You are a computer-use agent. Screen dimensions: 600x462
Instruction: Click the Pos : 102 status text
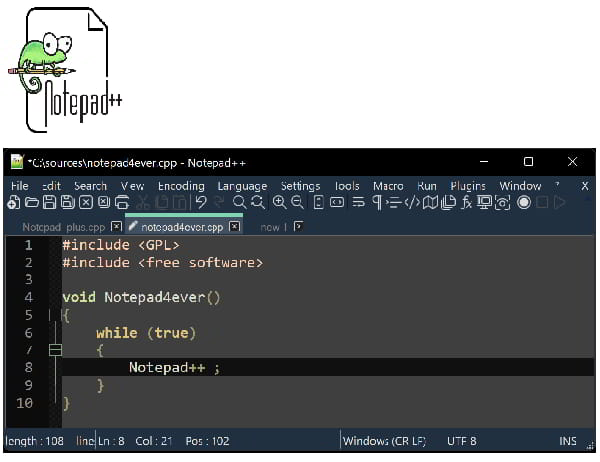pos(207,441)
